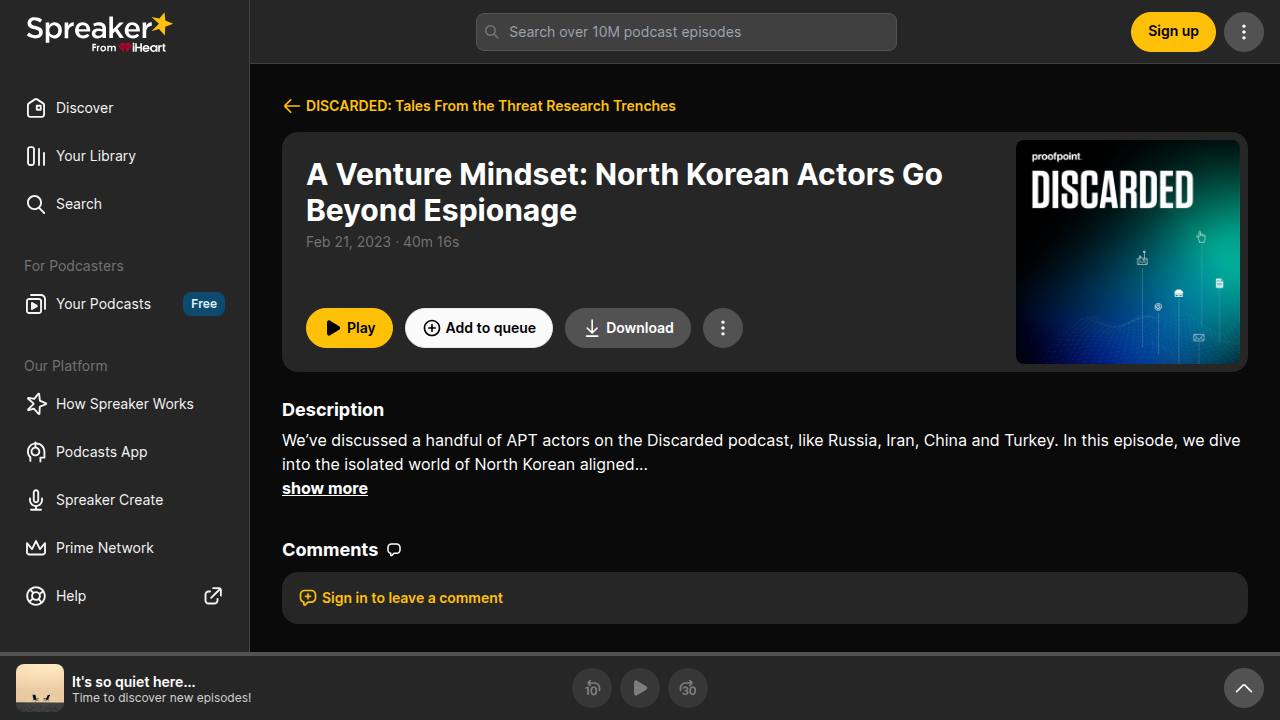1280x720 pixels.
Task: Expand the player with the chevron-up button
Action: (1244, 688)
